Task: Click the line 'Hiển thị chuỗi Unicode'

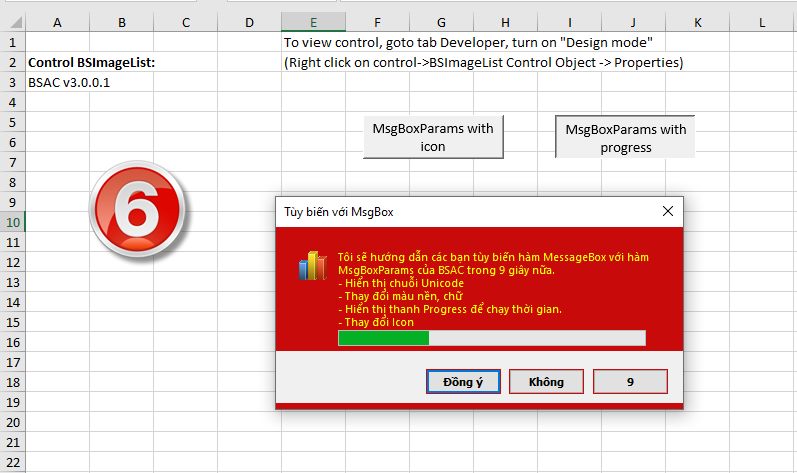Action: coord(401,283)
